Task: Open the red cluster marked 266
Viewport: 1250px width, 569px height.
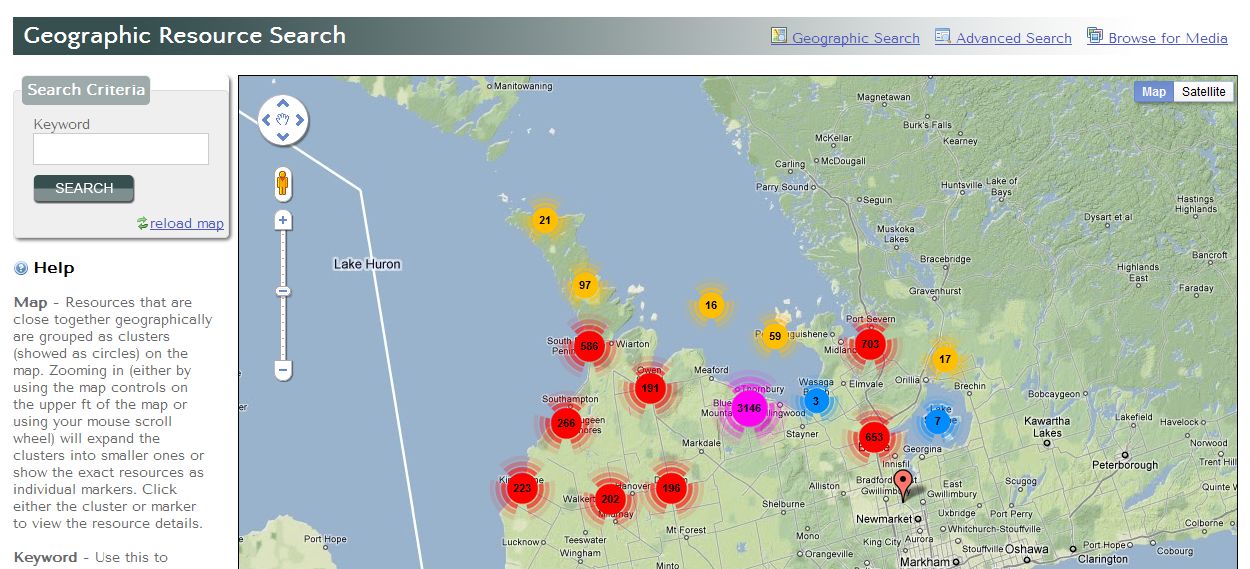Action: 567,424
